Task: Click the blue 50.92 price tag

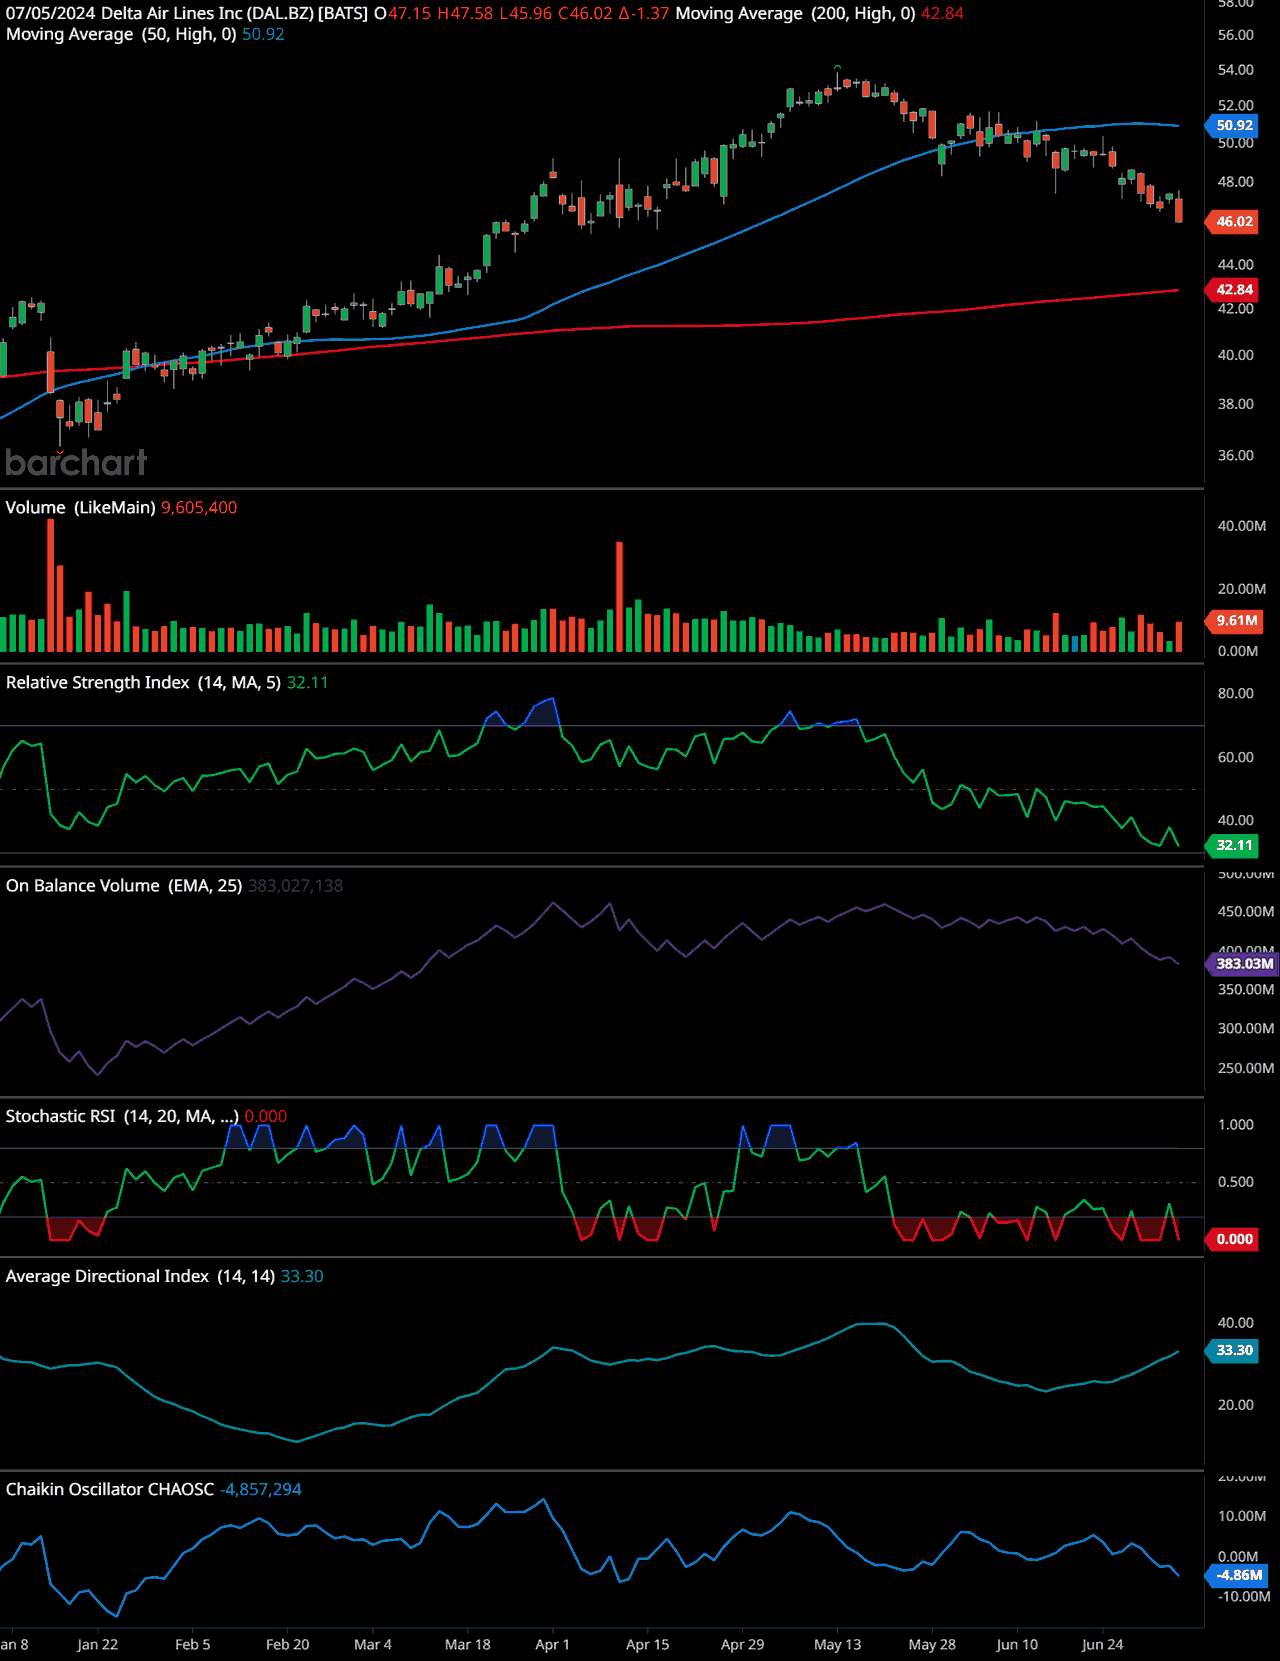Action: tap(1234, 126)
